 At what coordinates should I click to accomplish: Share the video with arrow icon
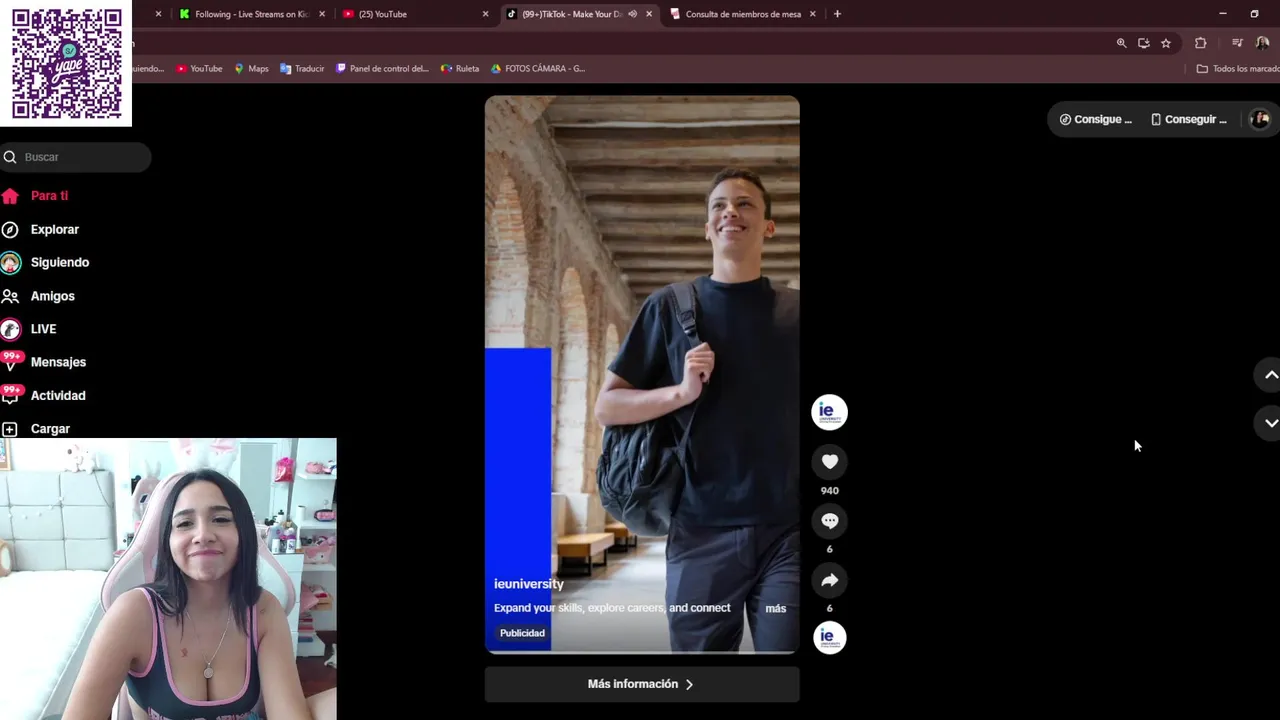click(829, 580)
